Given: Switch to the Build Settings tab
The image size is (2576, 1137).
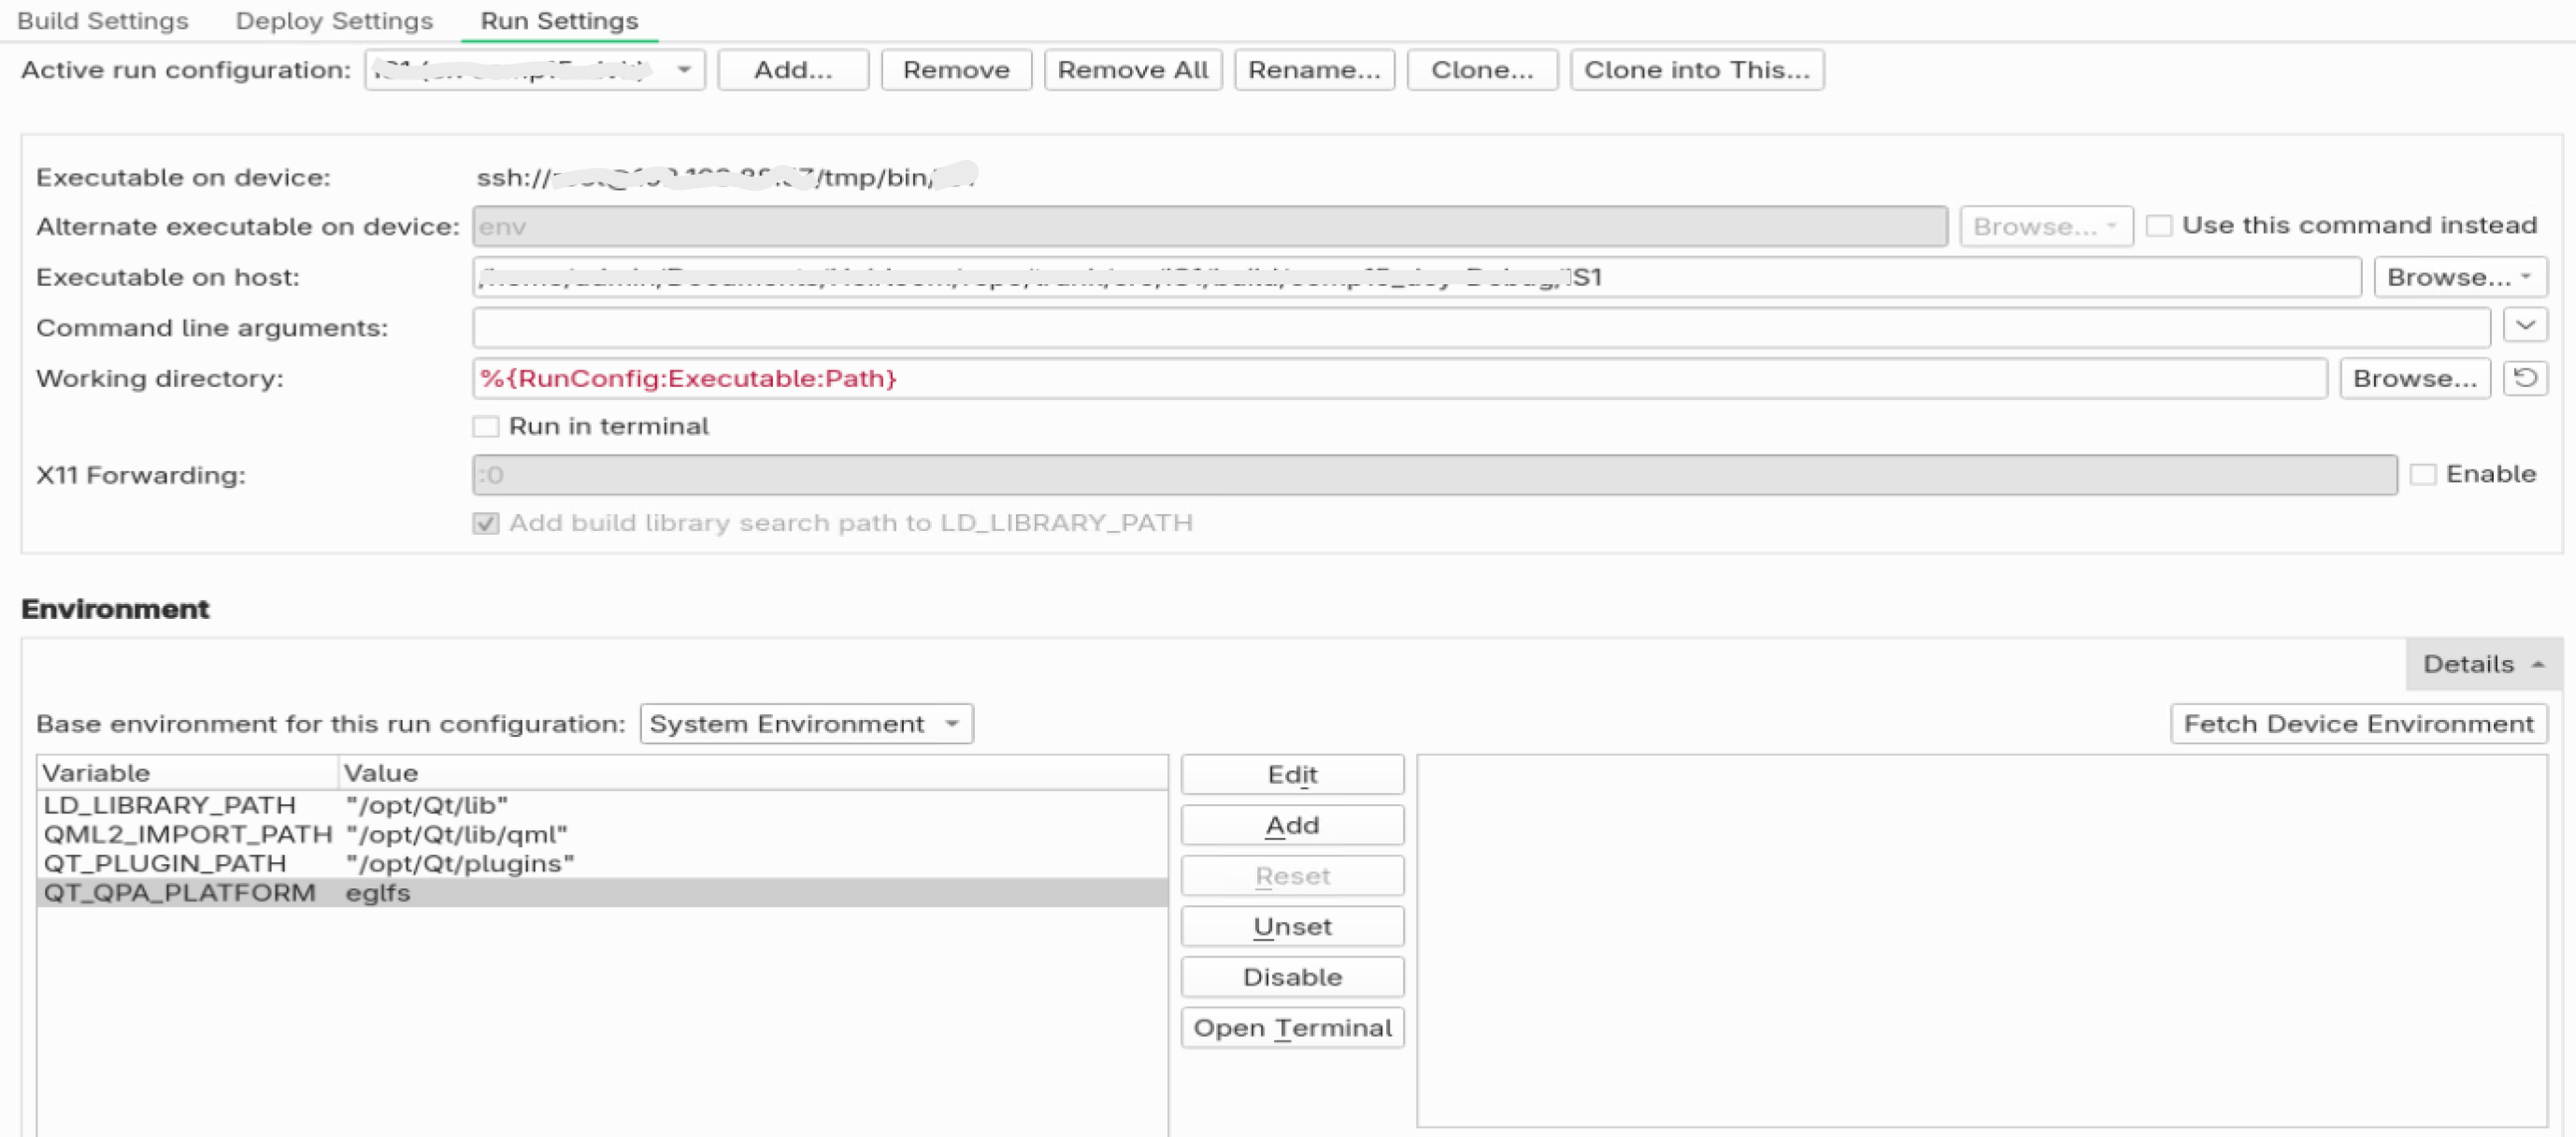Looking at the screenshot, I should click(x=103, y=21).
